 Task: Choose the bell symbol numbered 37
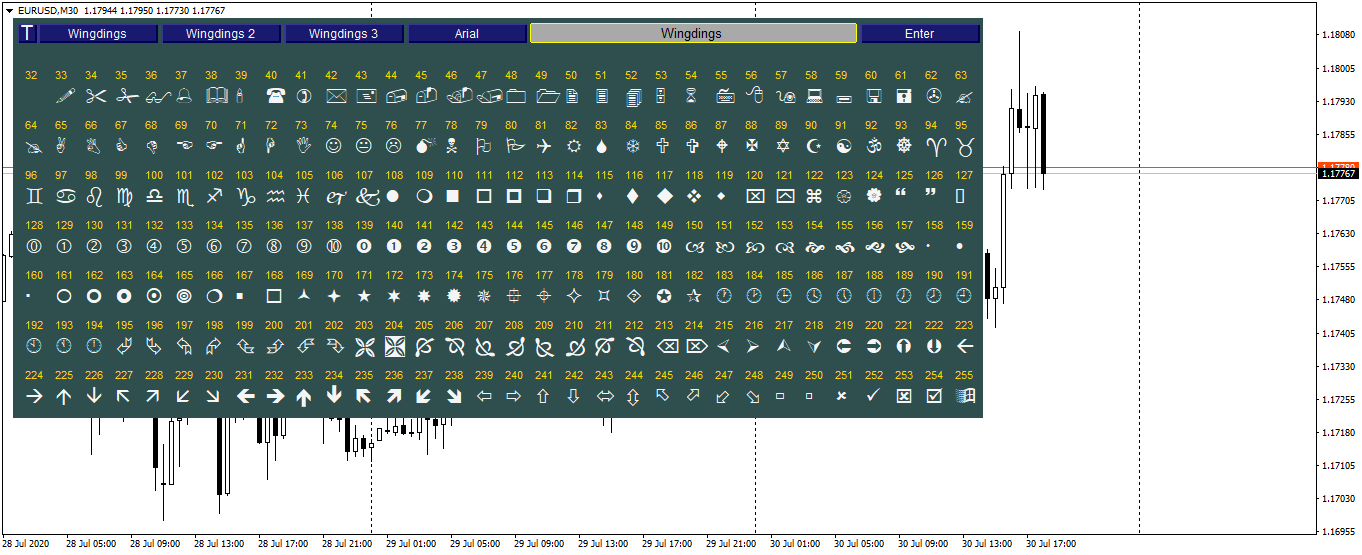(184, 96)
